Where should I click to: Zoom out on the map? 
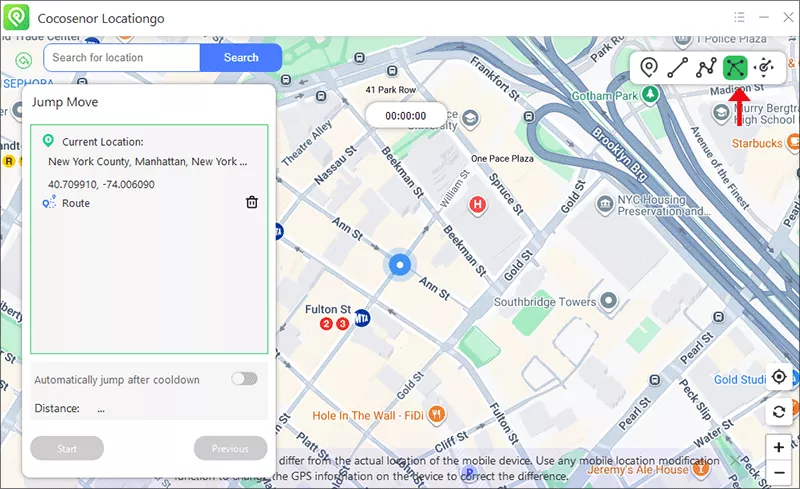(x=779, y=472)
